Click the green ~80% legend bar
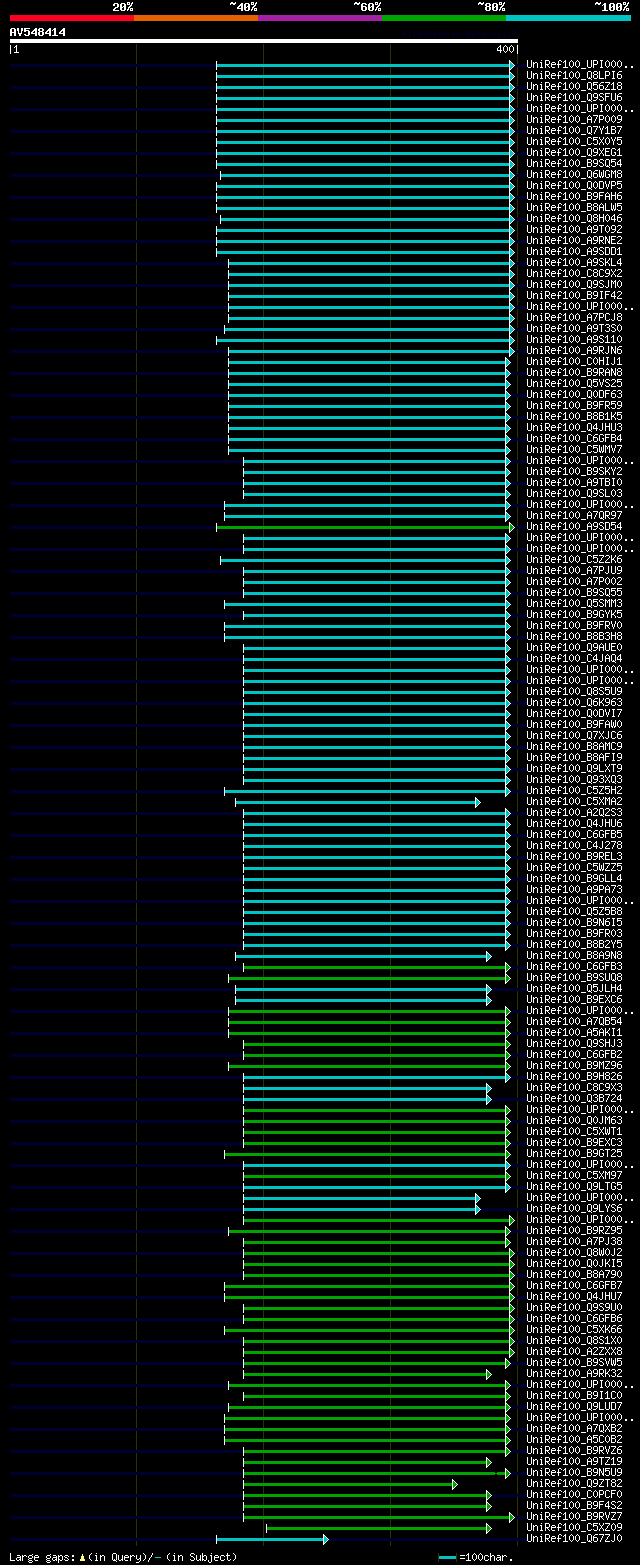Image resolution: width=640 pixels, height=1565 pixels. point(444,18)
